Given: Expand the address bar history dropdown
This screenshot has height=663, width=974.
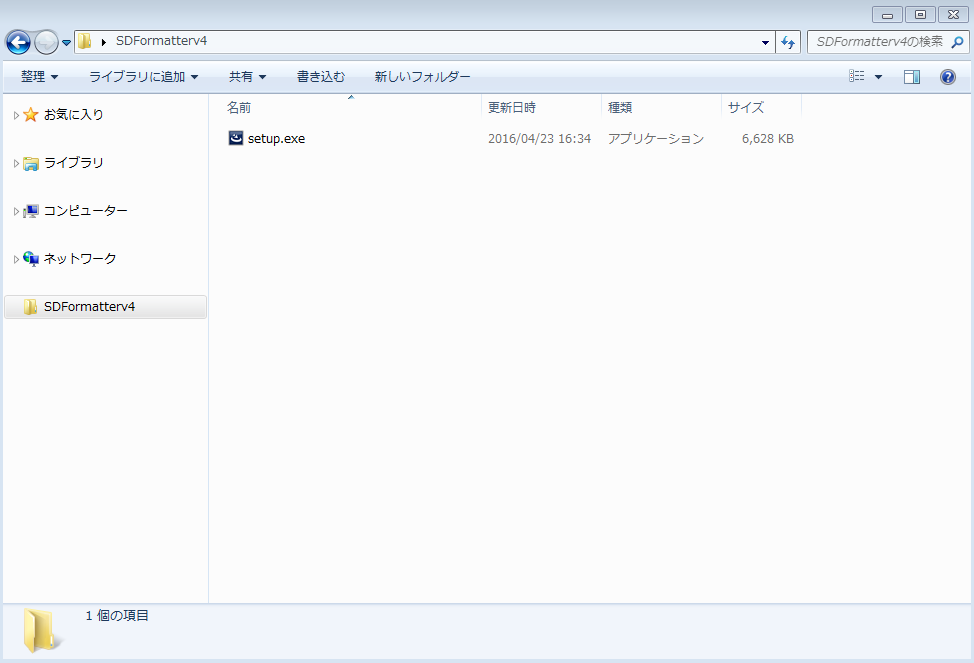Looking at the screenshot, I should pyautogui.click(x=765, y=42).
